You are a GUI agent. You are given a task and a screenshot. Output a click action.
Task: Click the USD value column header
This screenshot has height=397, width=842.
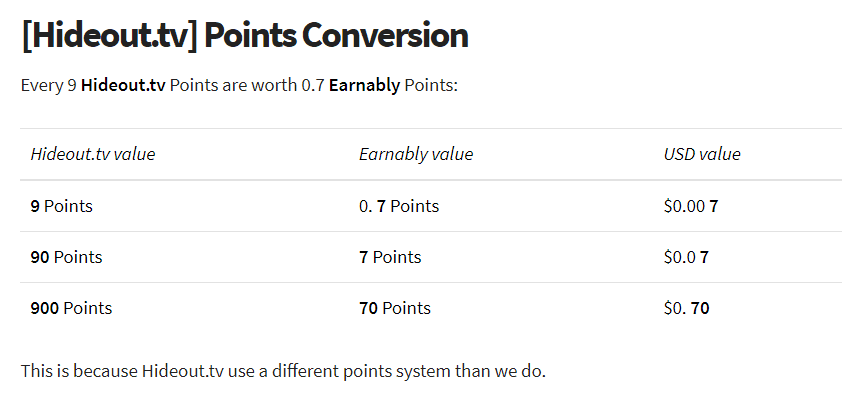(x=702, y=154)
